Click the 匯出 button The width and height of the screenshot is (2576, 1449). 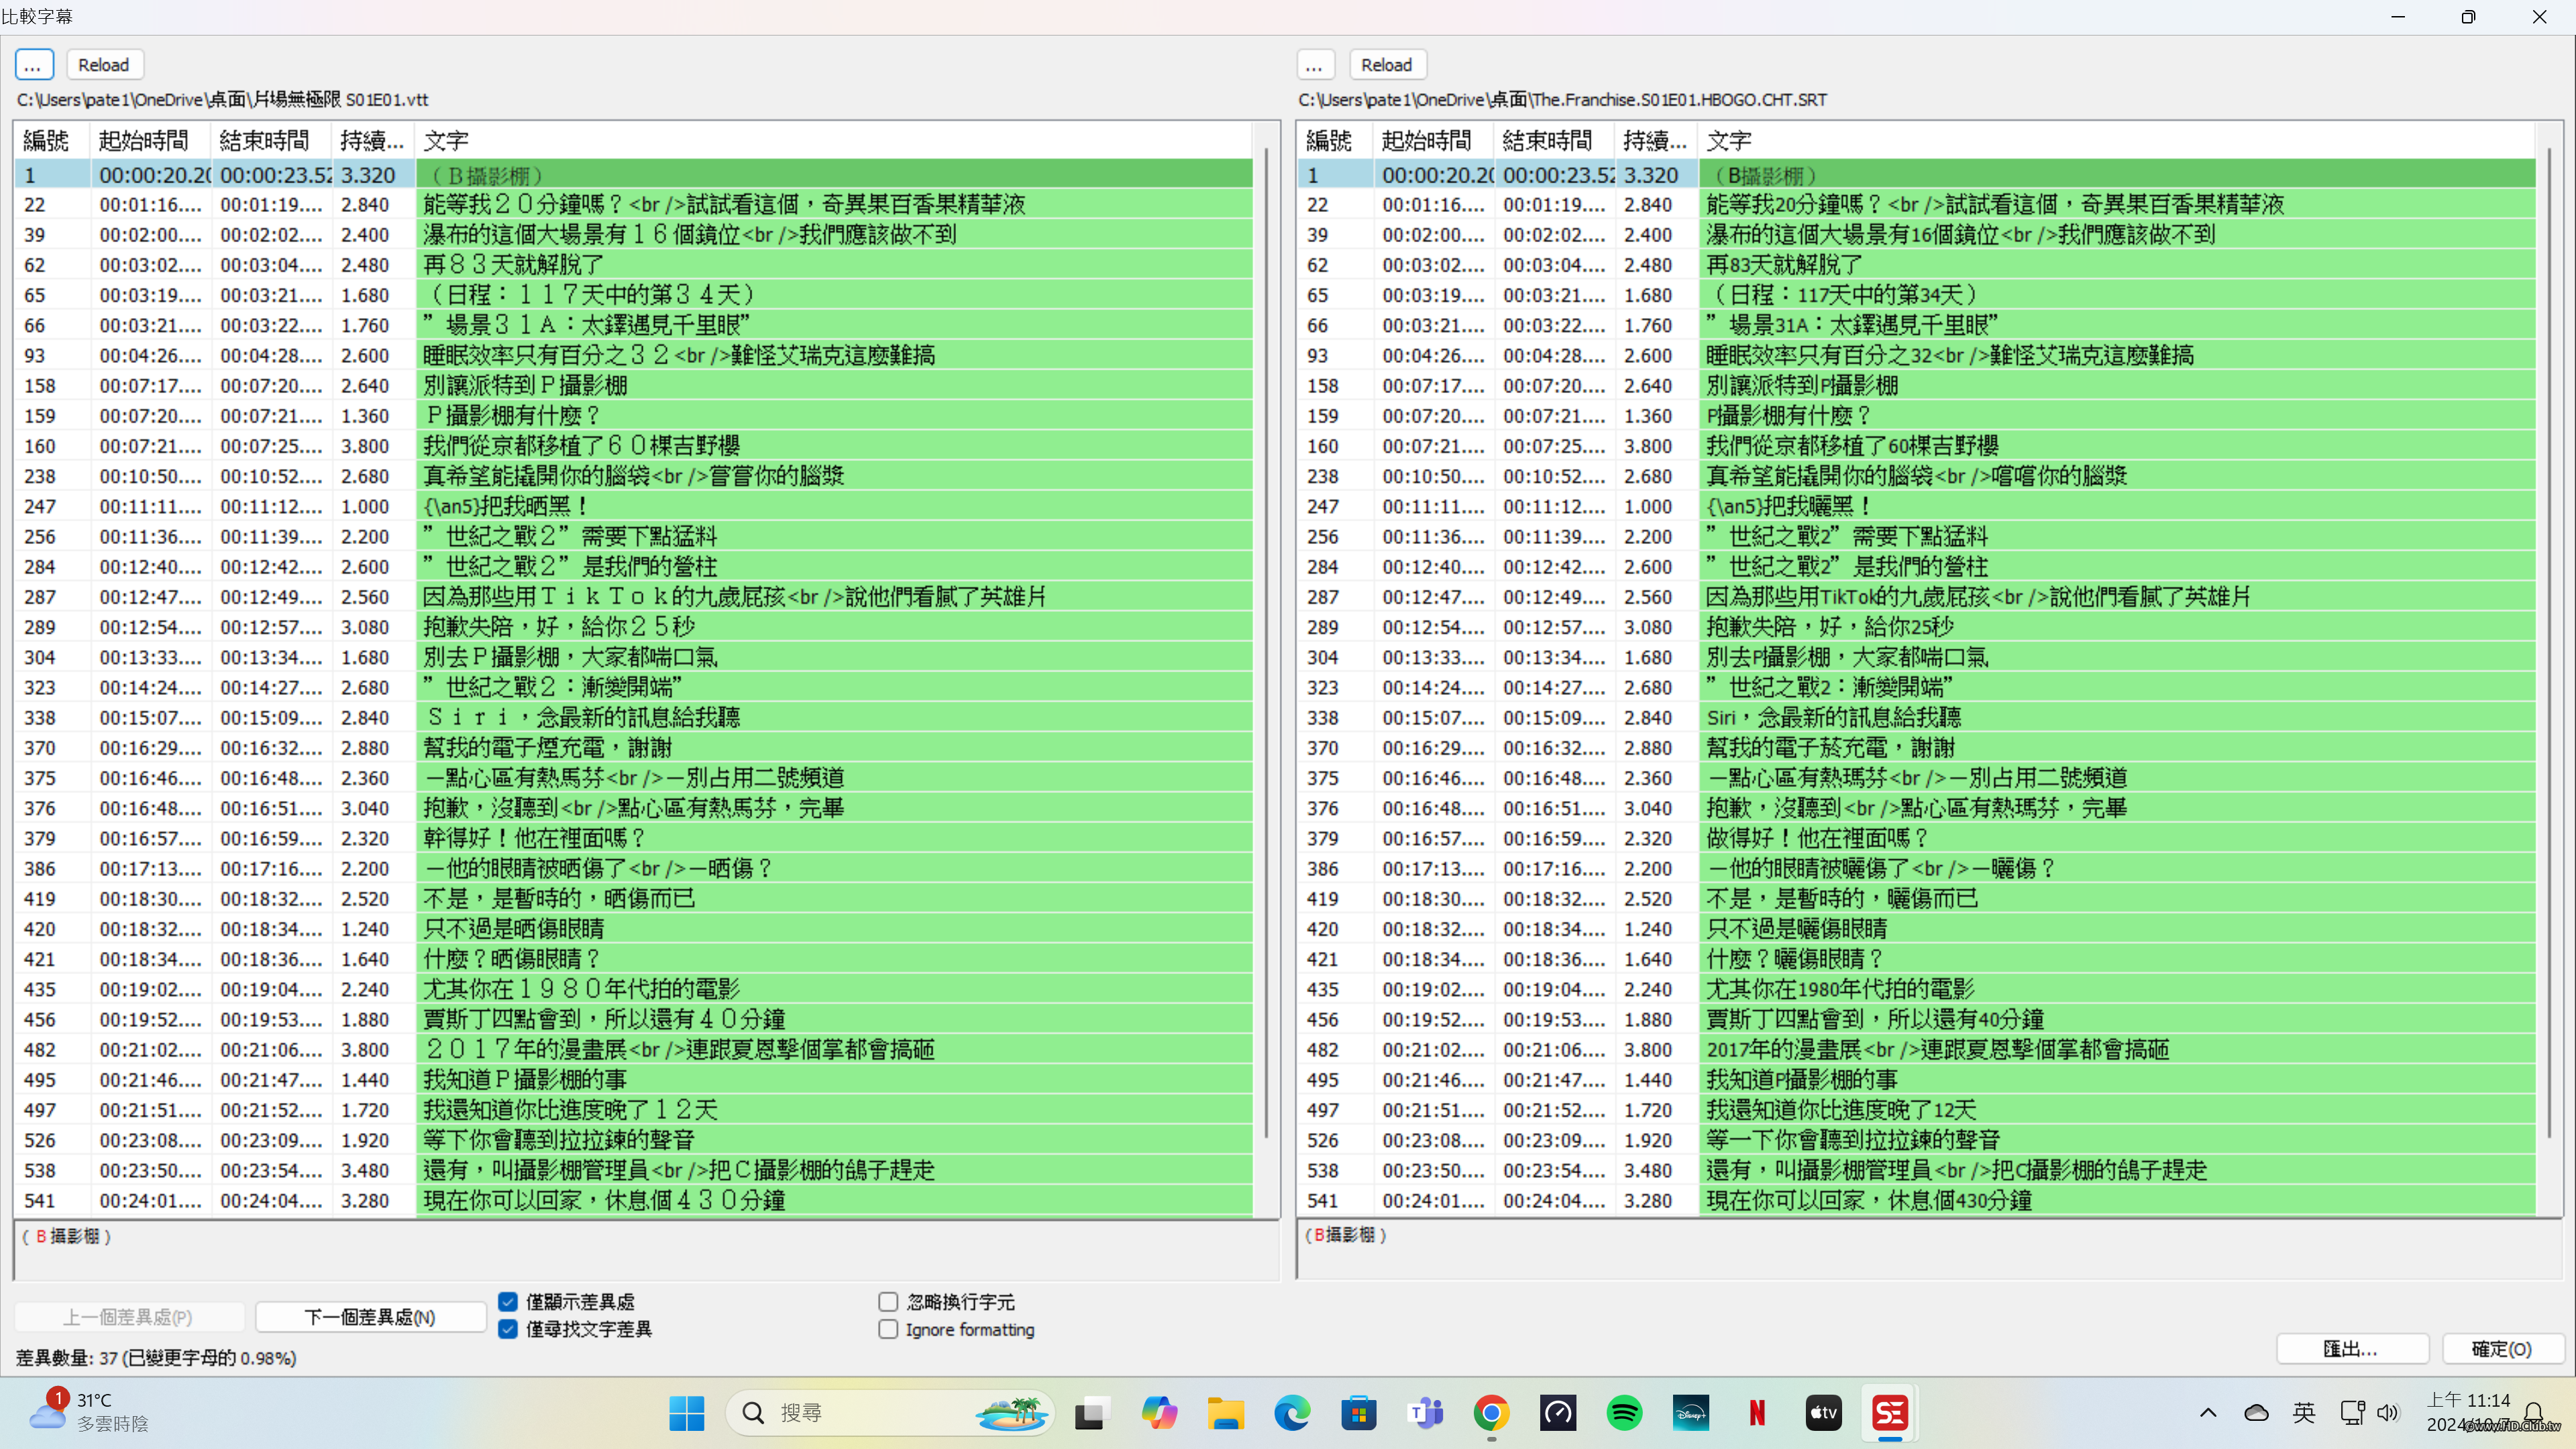tap(2352, 1348)
